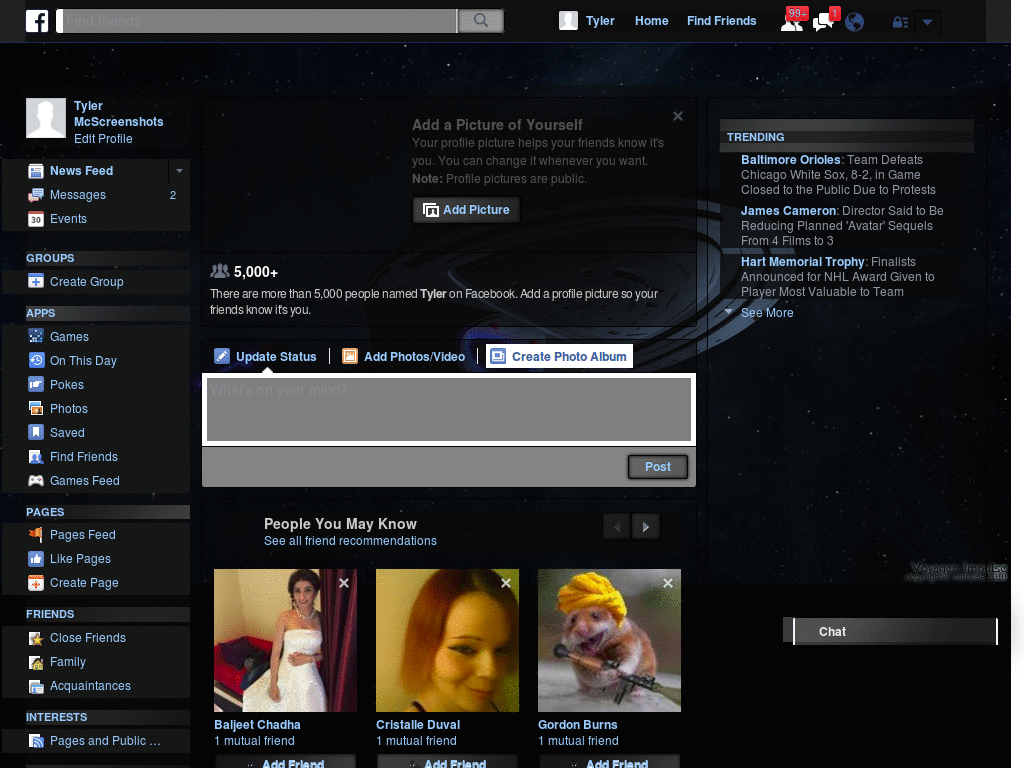Open notifications globe icon
This screenshot has width=1024, height=768.
pos(854,22)
